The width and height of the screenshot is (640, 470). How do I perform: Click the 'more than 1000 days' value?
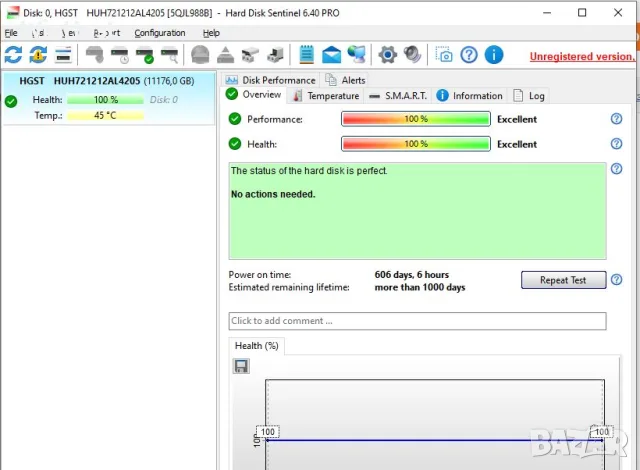click(420, 288)
